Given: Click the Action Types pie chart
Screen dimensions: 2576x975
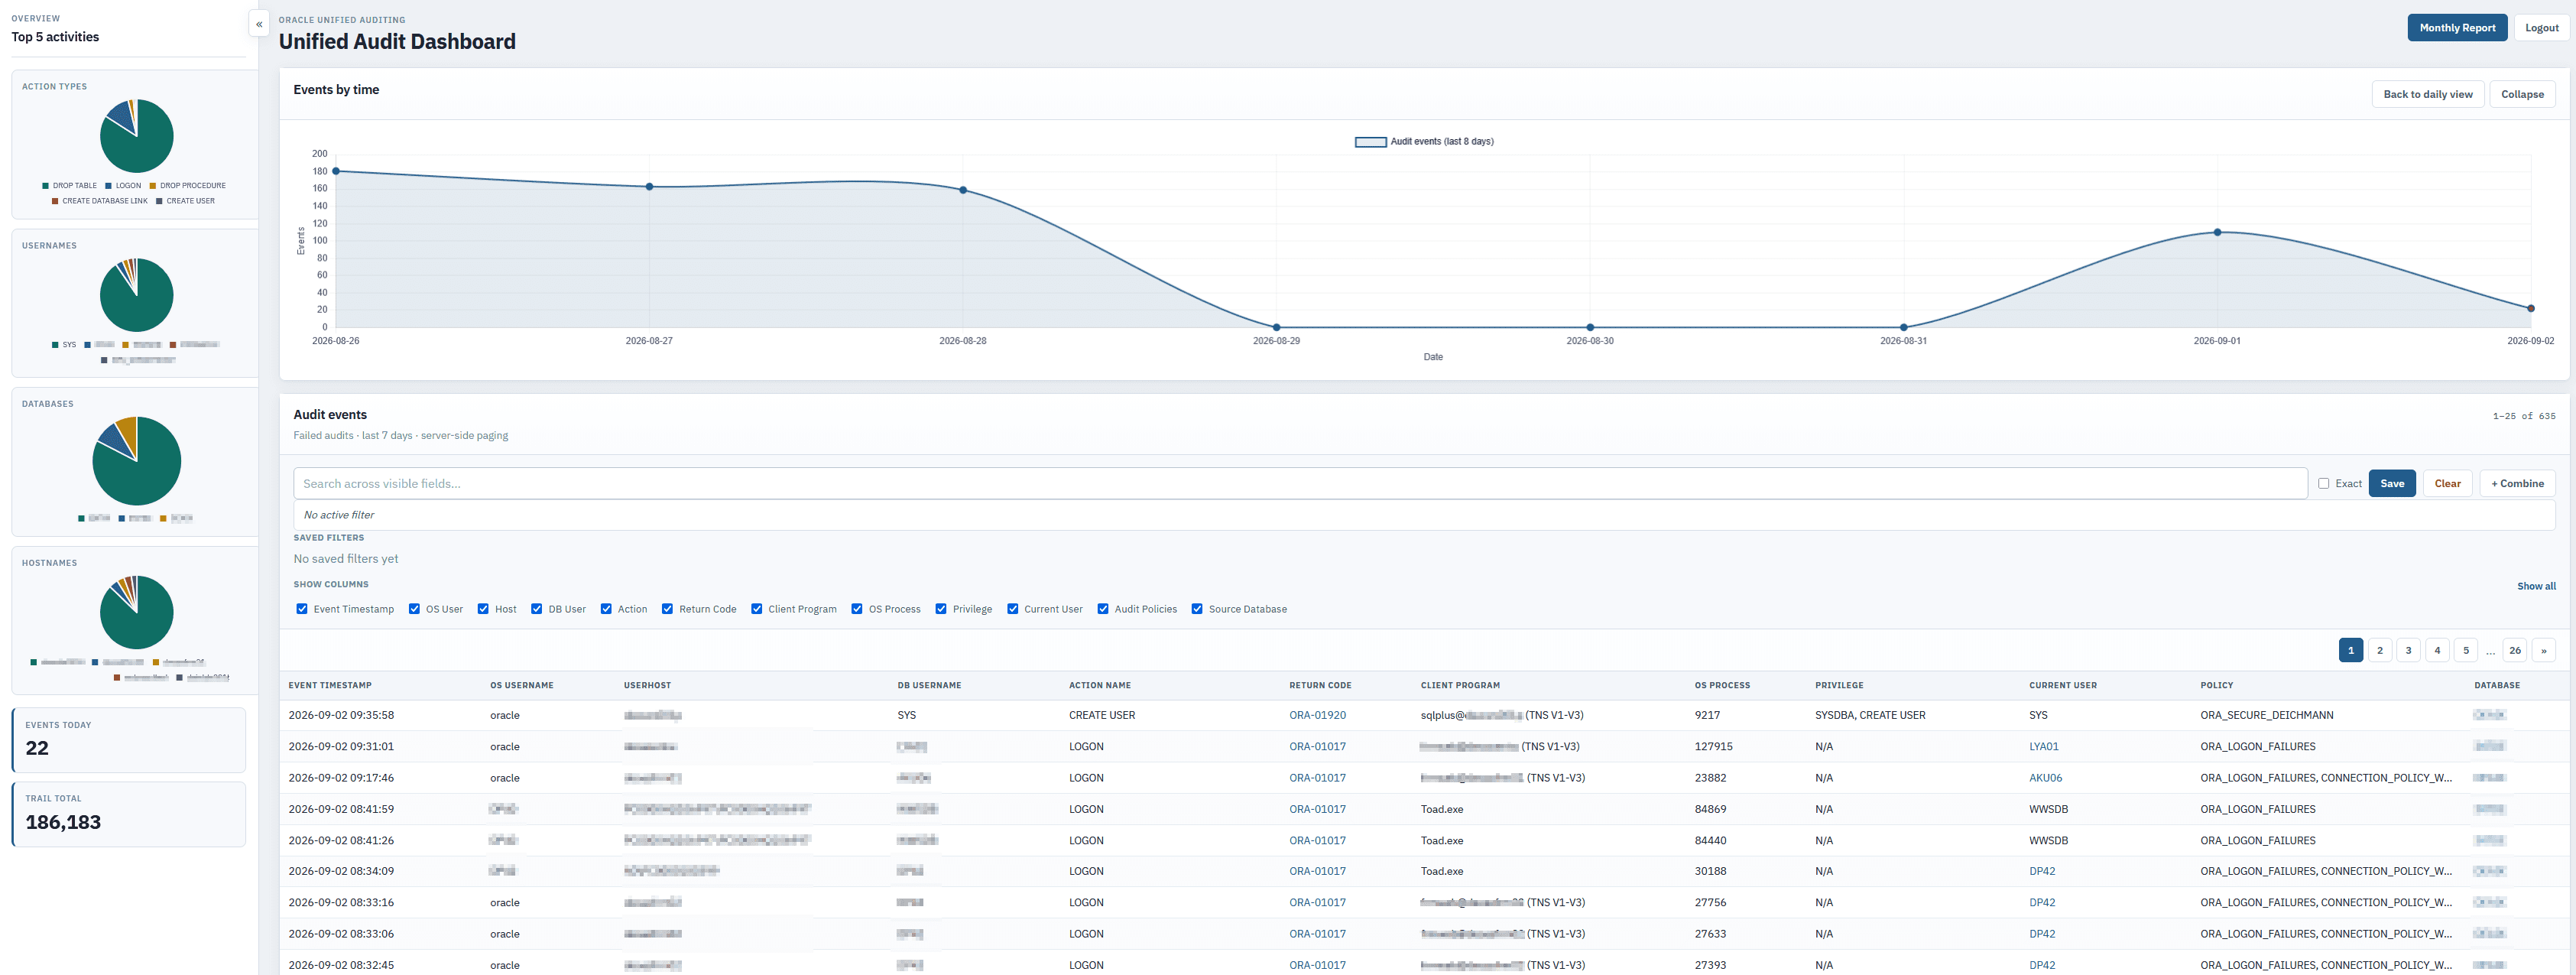Looking at the screenshot, I should click(x=137, y=136).
